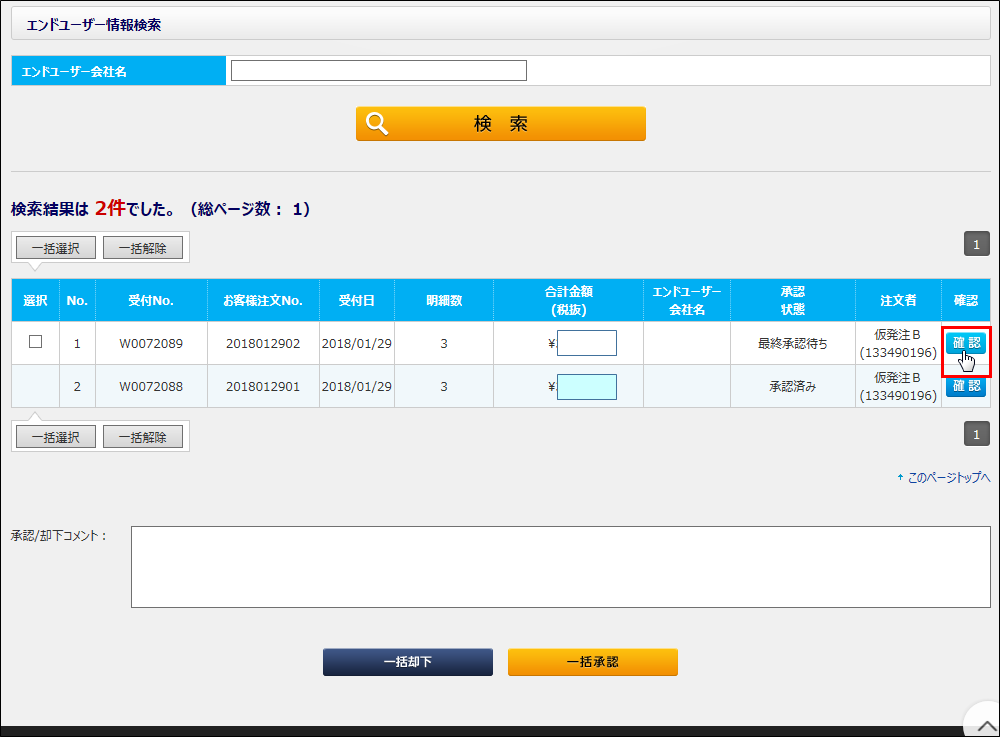Screen dimensions: 1000x737
Task: Click the top page number 1 indicator
Action: [x=976, y=244]
